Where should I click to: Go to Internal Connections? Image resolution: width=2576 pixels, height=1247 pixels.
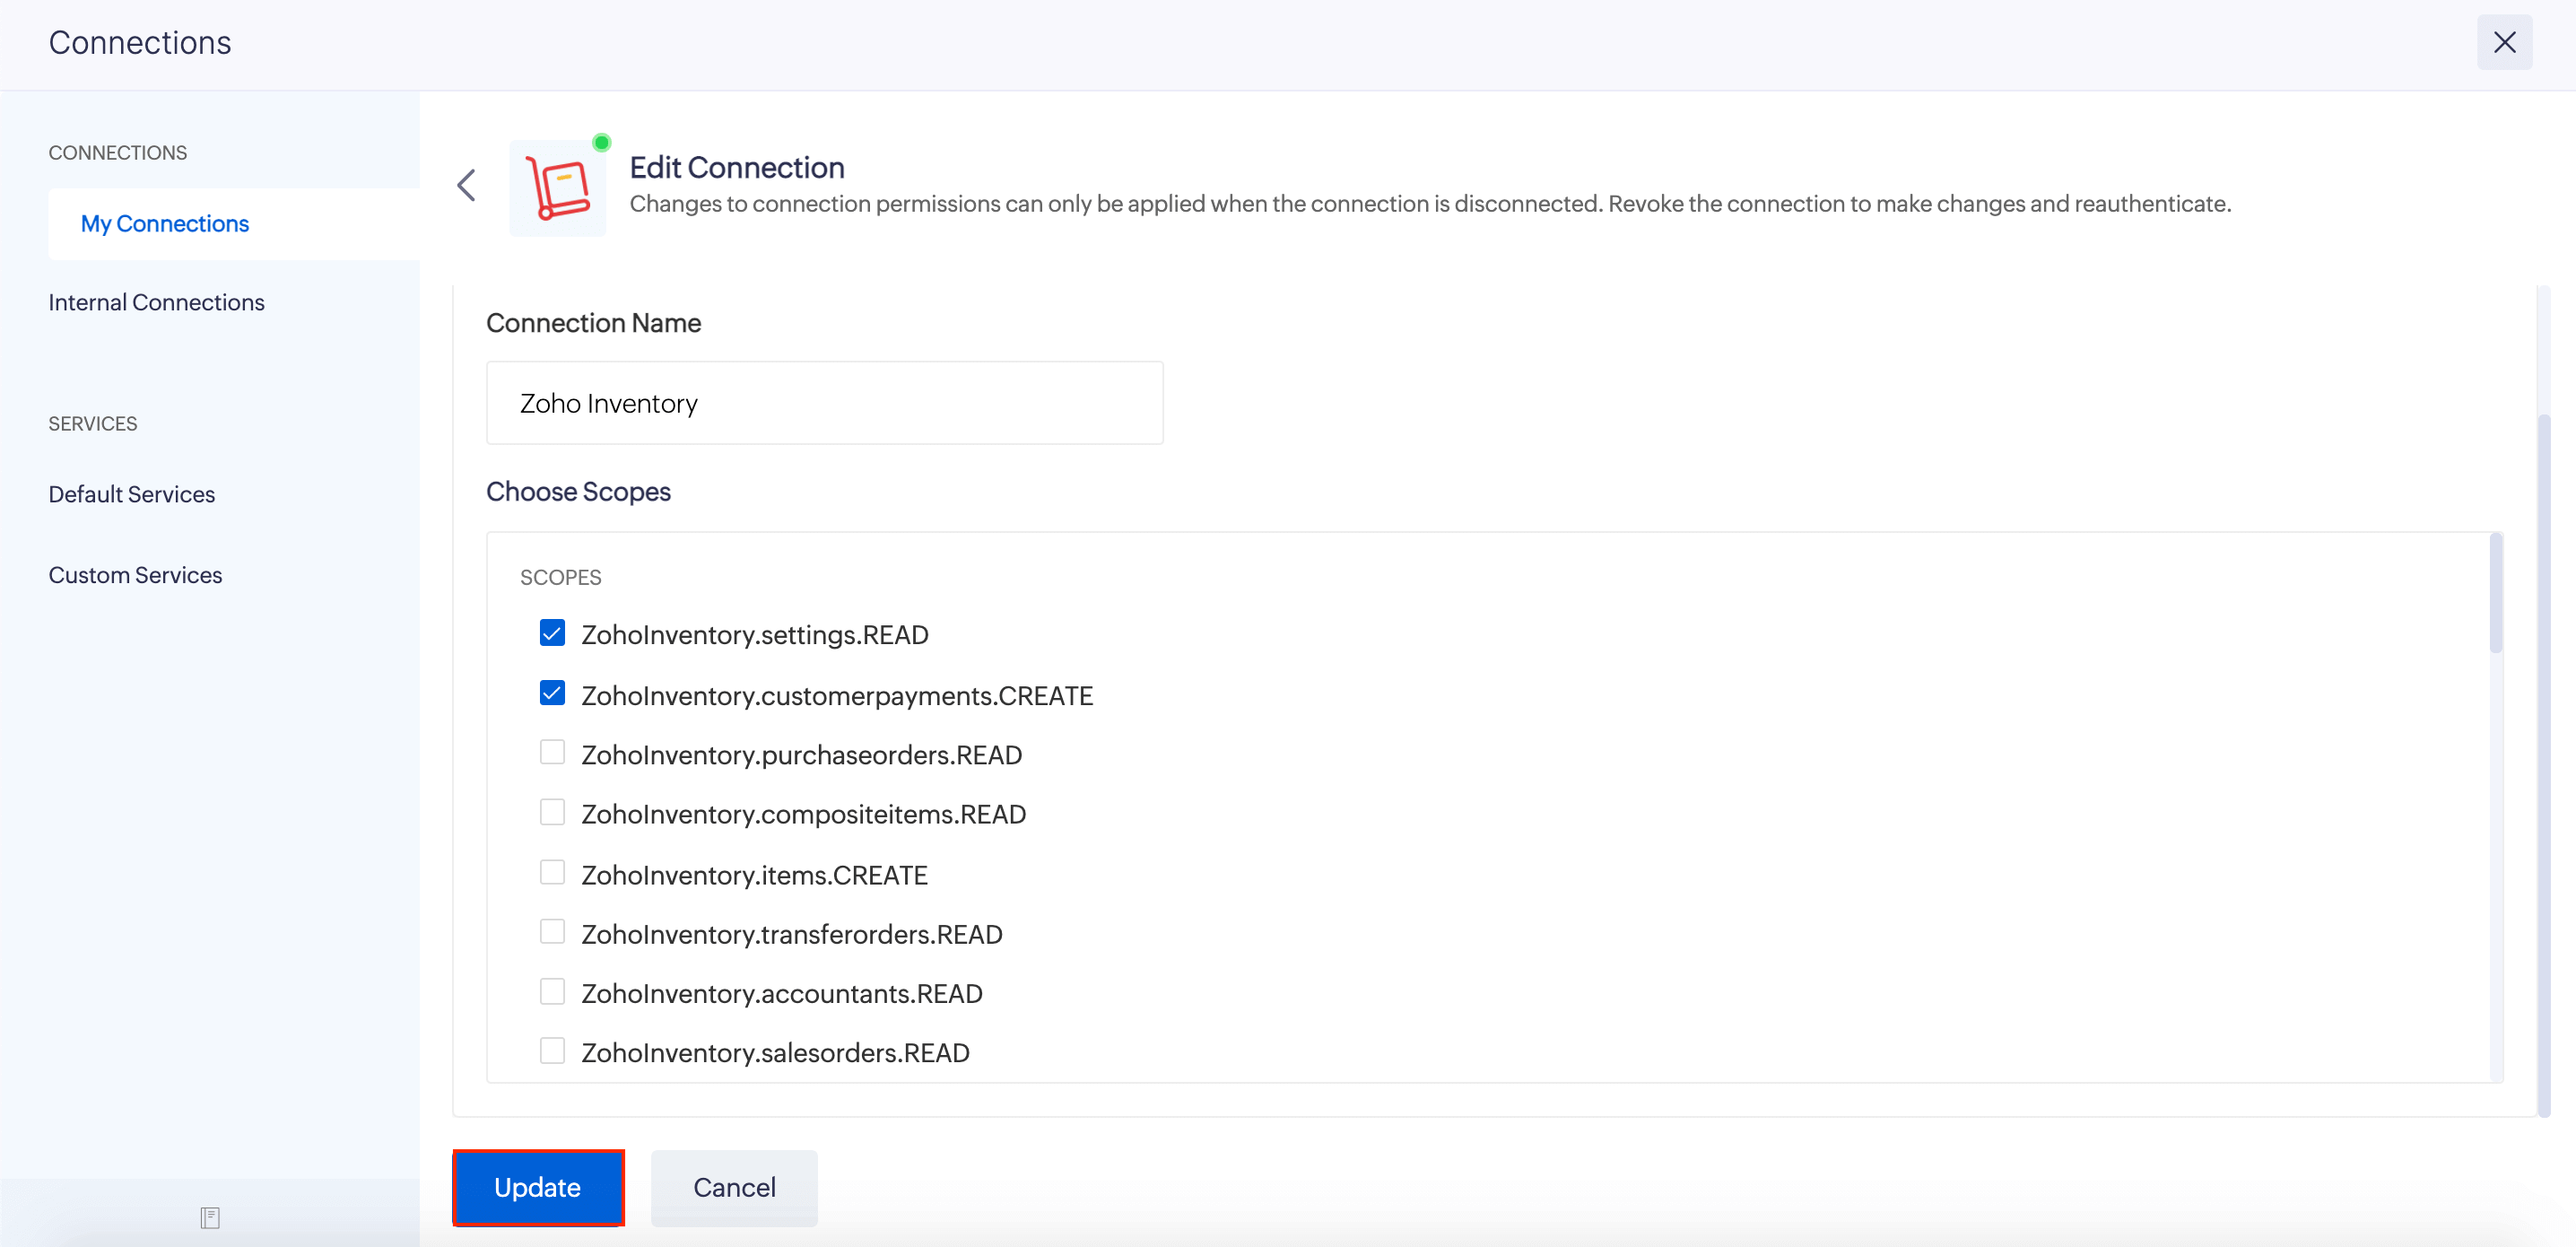point(157,302)
